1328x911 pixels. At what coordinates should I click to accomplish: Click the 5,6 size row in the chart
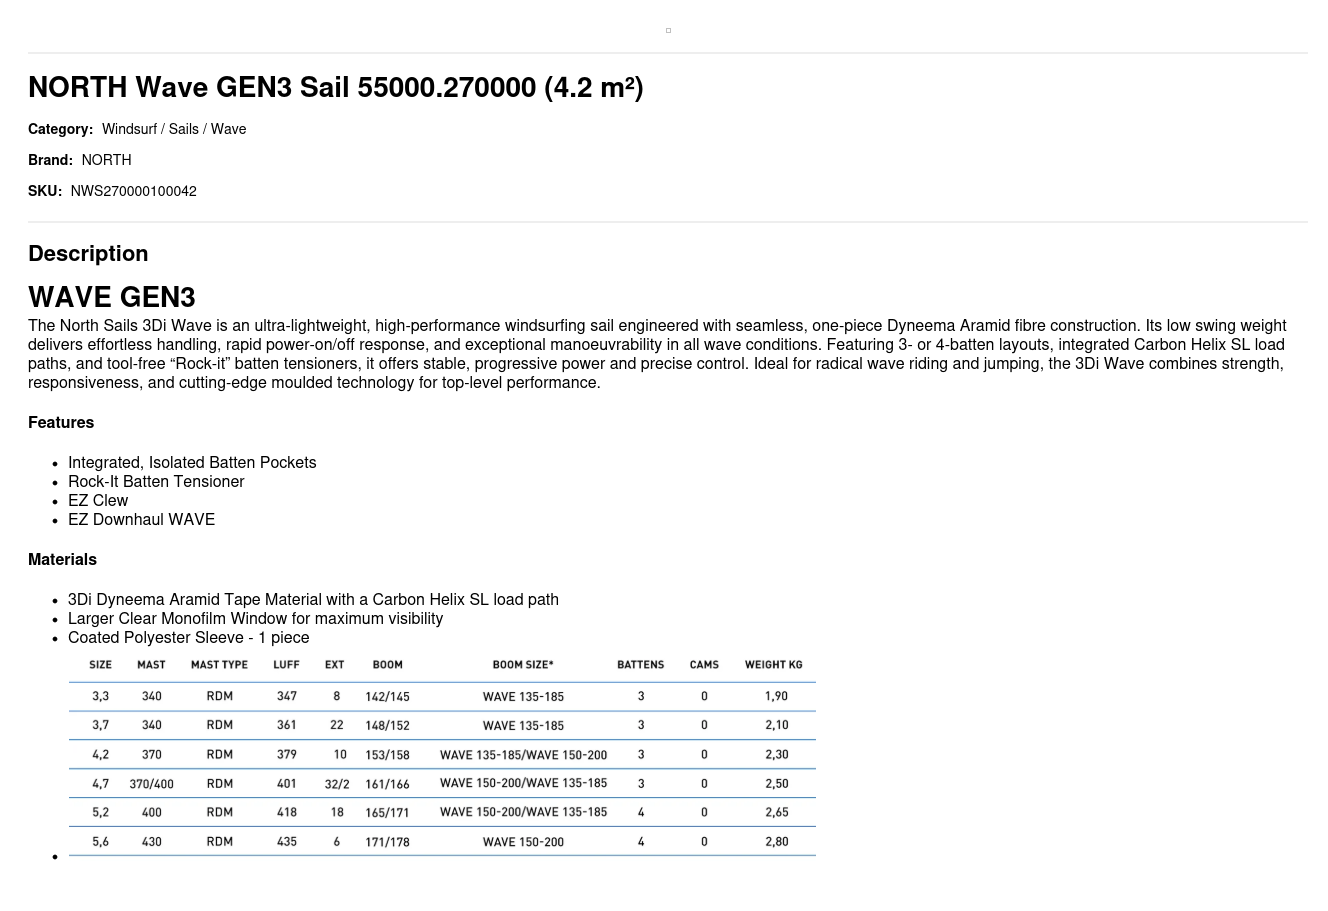(x=442, y=842)
